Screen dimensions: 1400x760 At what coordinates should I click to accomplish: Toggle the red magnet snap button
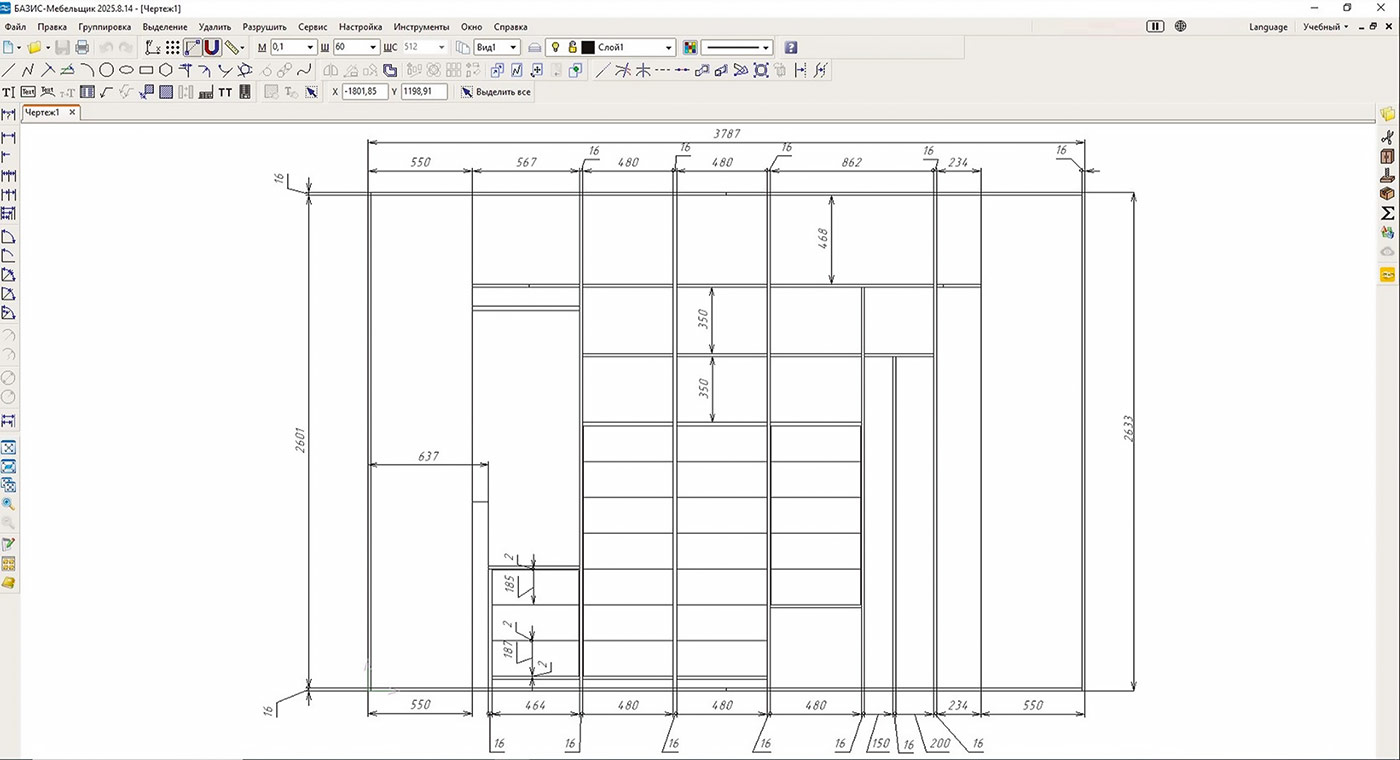click(212, 47)
